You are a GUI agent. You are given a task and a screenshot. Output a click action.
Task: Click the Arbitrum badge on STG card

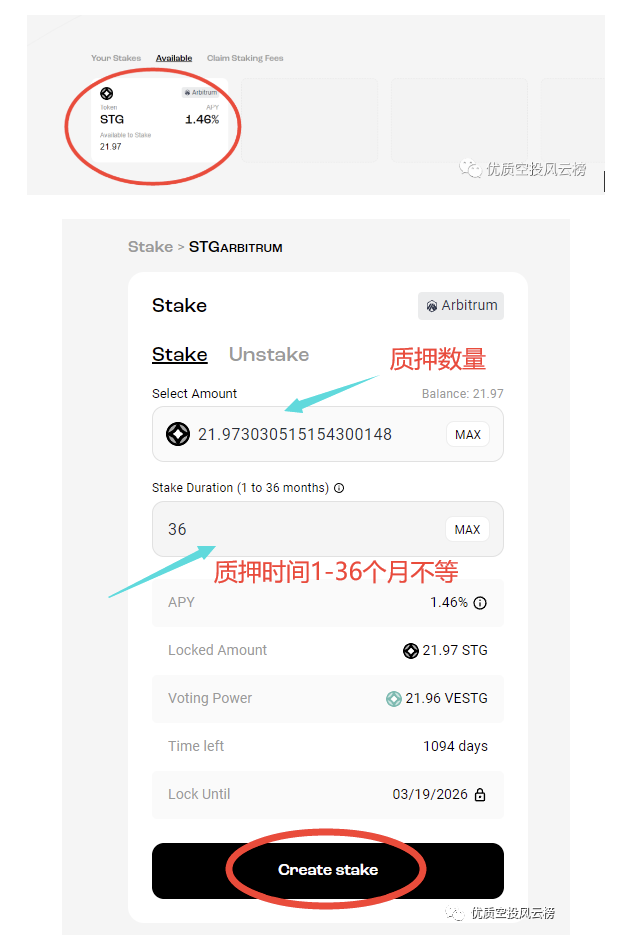pos(201,93)
